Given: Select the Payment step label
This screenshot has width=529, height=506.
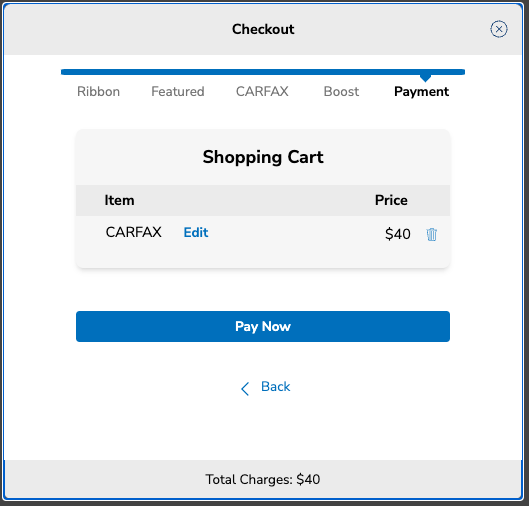Looking at the screenshot, I should [x=421, y=92].
